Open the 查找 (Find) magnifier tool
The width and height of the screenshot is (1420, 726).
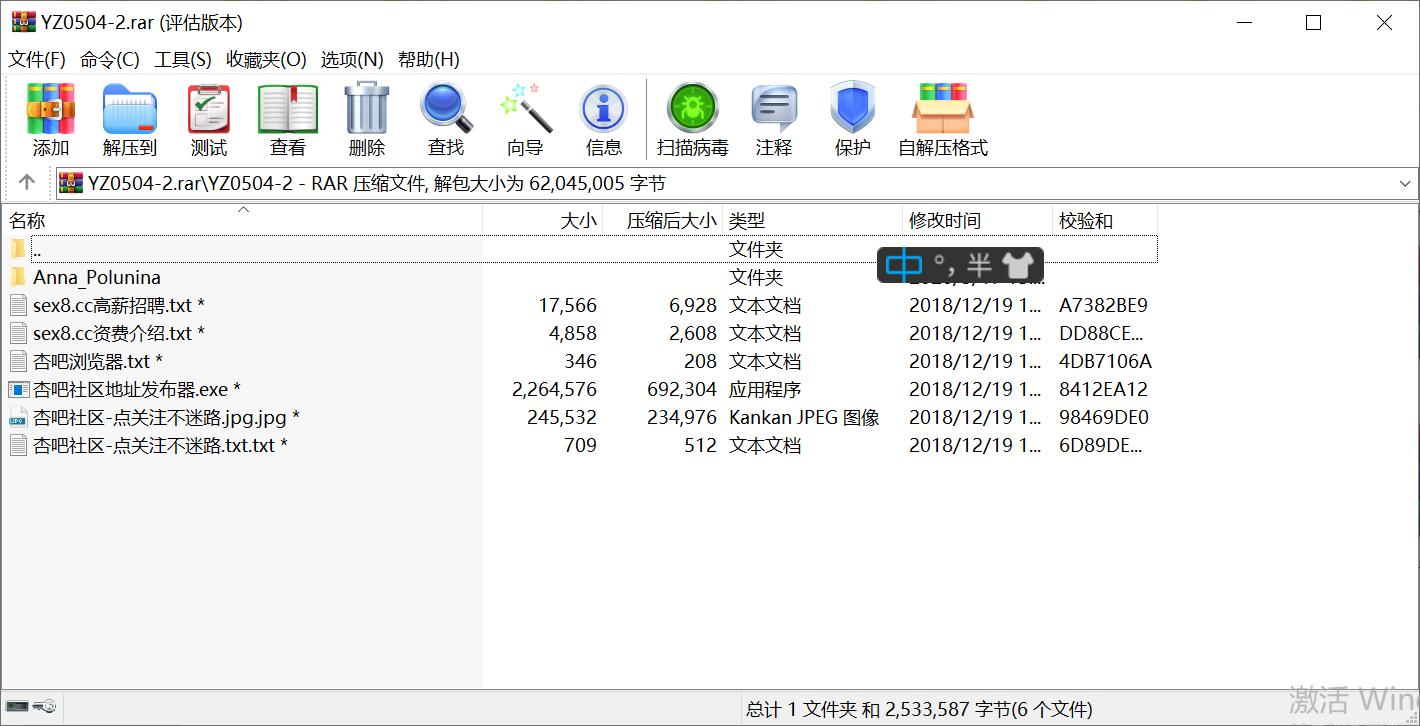click(446, 108)
